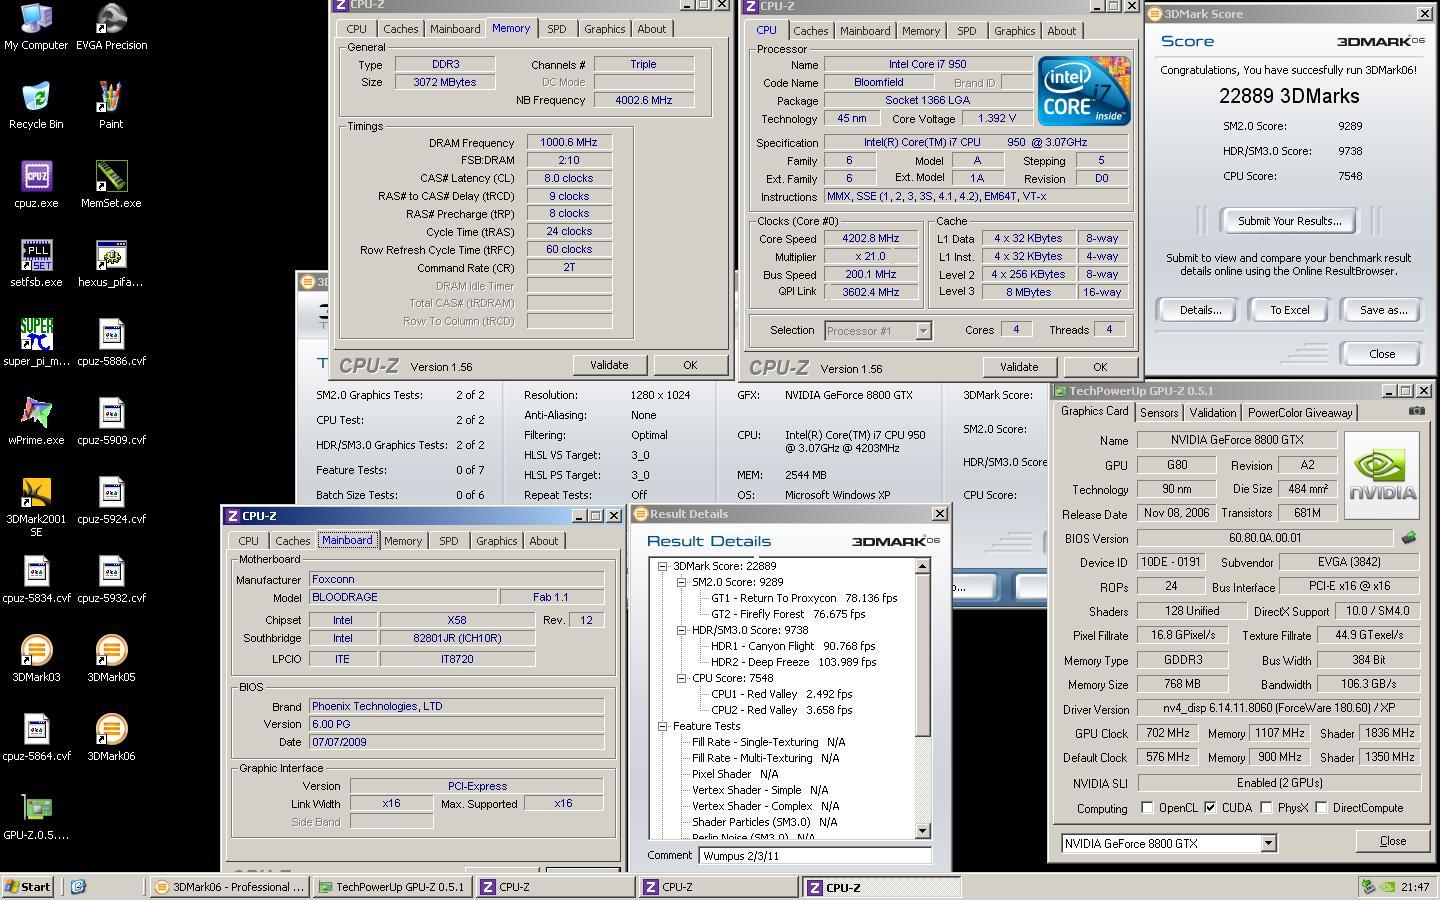Select the Recycle Bin icon
1440x900 pixels.
pyautogui.click(x=36, y=106)
